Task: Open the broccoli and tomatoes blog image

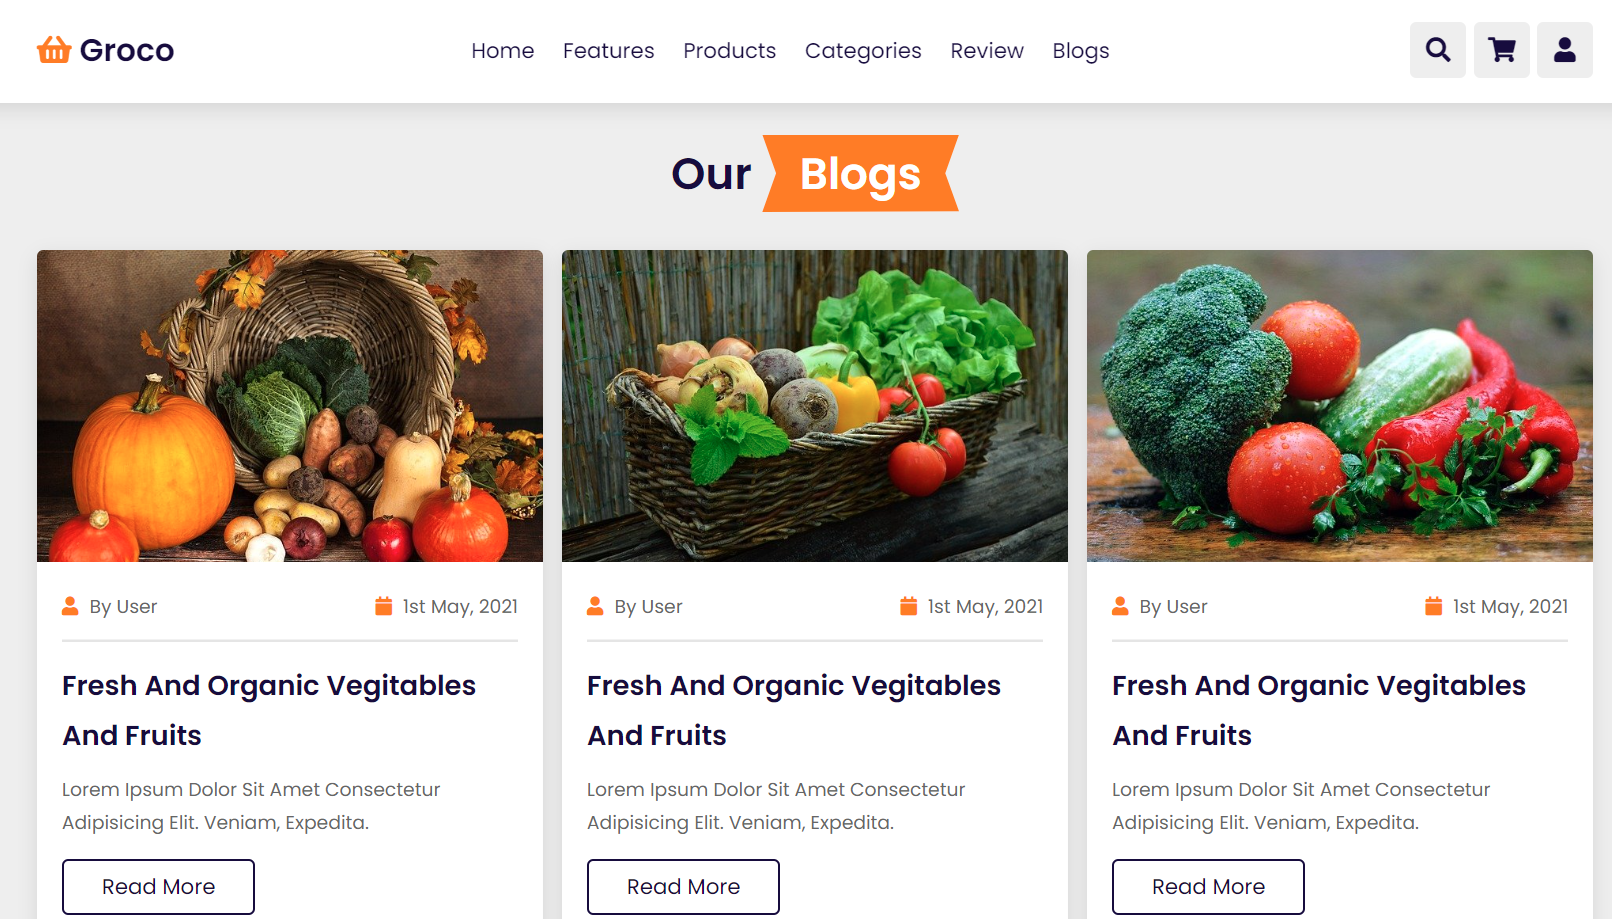Action: tap(1340, 406)
